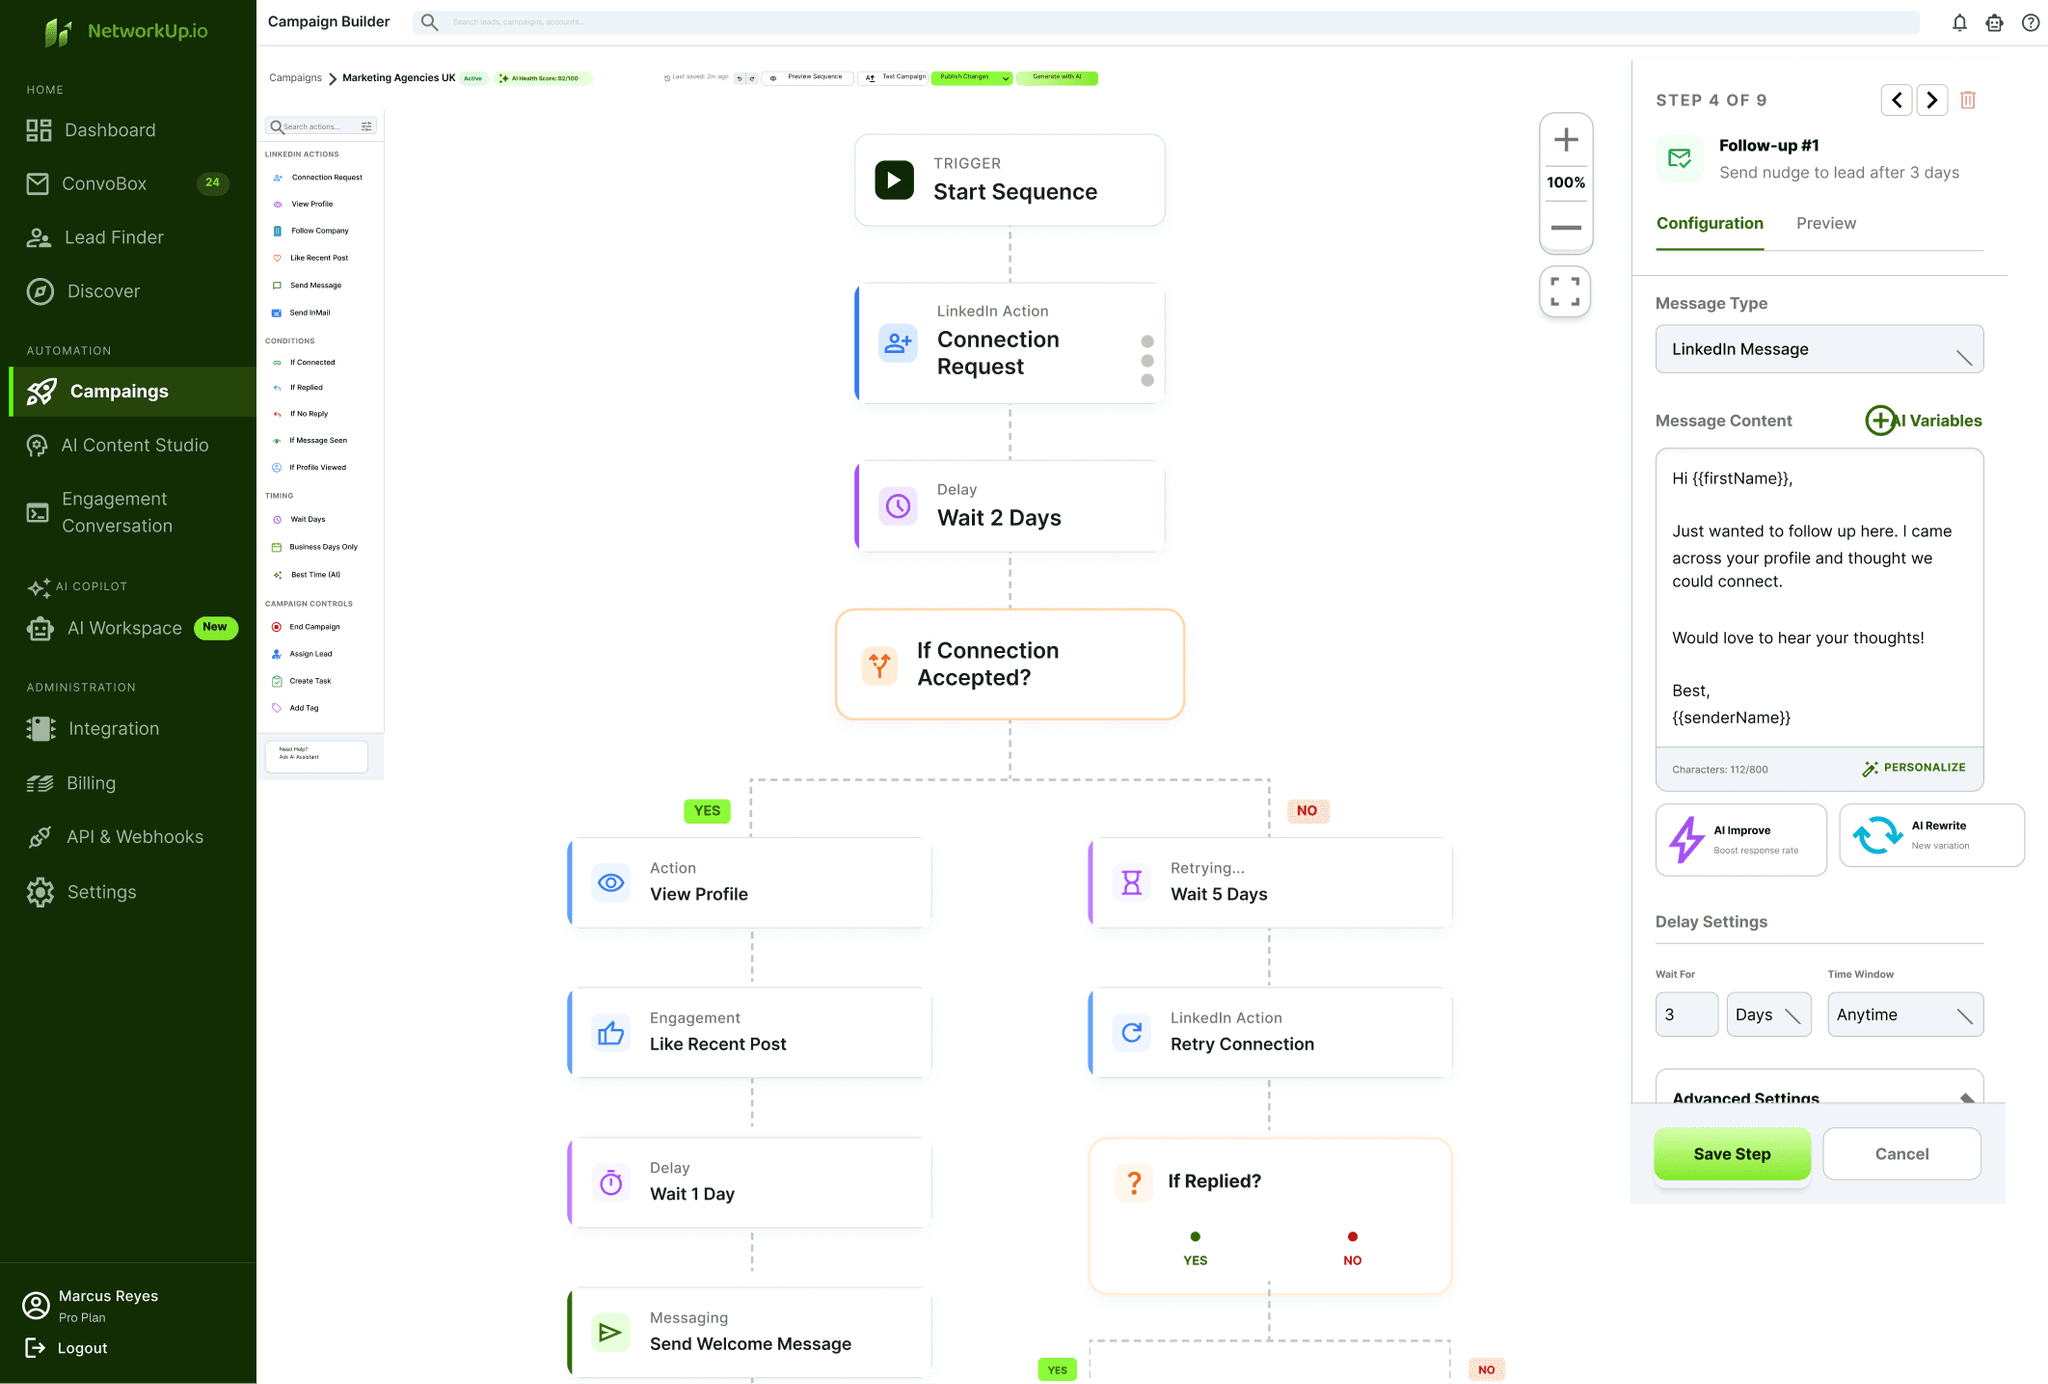Open Connection Request three-dot menu
The image size is (2048, 1384).
(x=1147, y=361)
